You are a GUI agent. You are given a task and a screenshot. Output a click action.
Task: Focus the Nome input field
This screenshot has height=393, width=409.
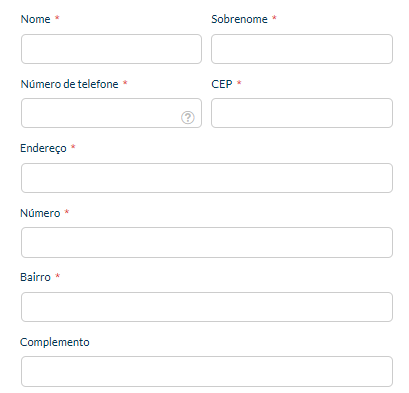(x=111, y=49)
